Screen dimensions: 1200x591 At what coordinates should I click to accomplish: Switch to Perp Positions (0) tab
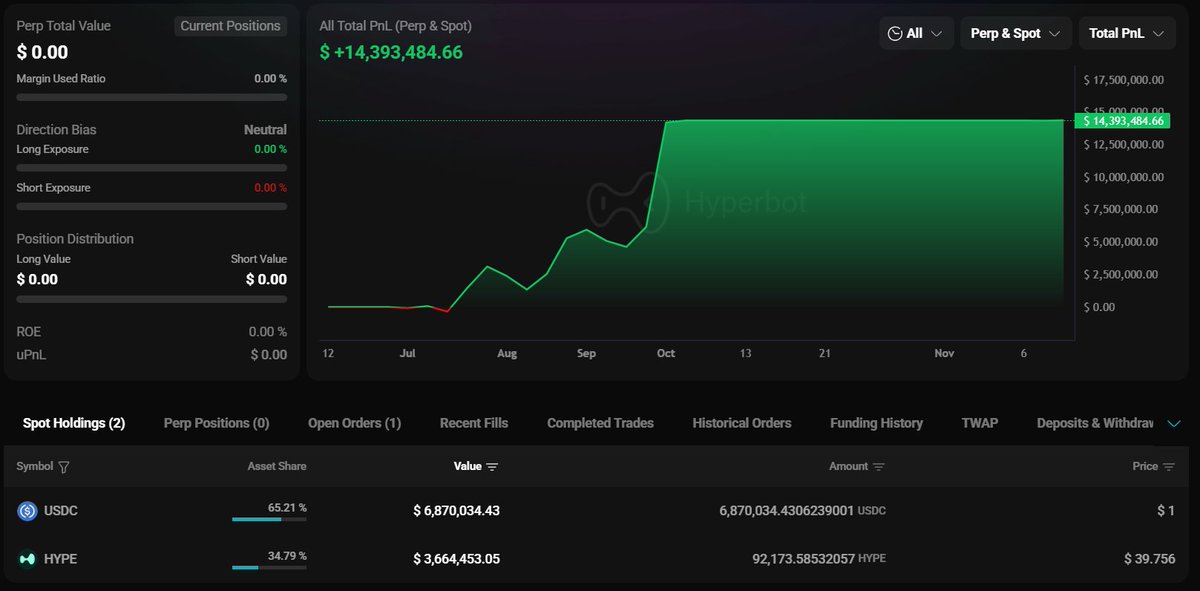pyautogui.click(x=216, y=423)
